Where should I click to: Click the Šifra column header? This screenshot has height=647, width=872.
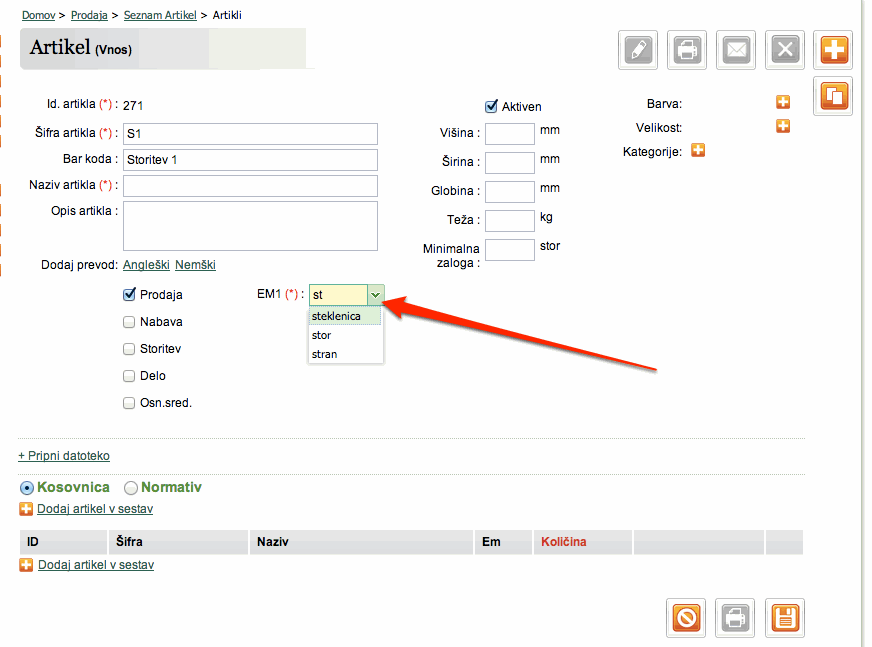[178, 542]
